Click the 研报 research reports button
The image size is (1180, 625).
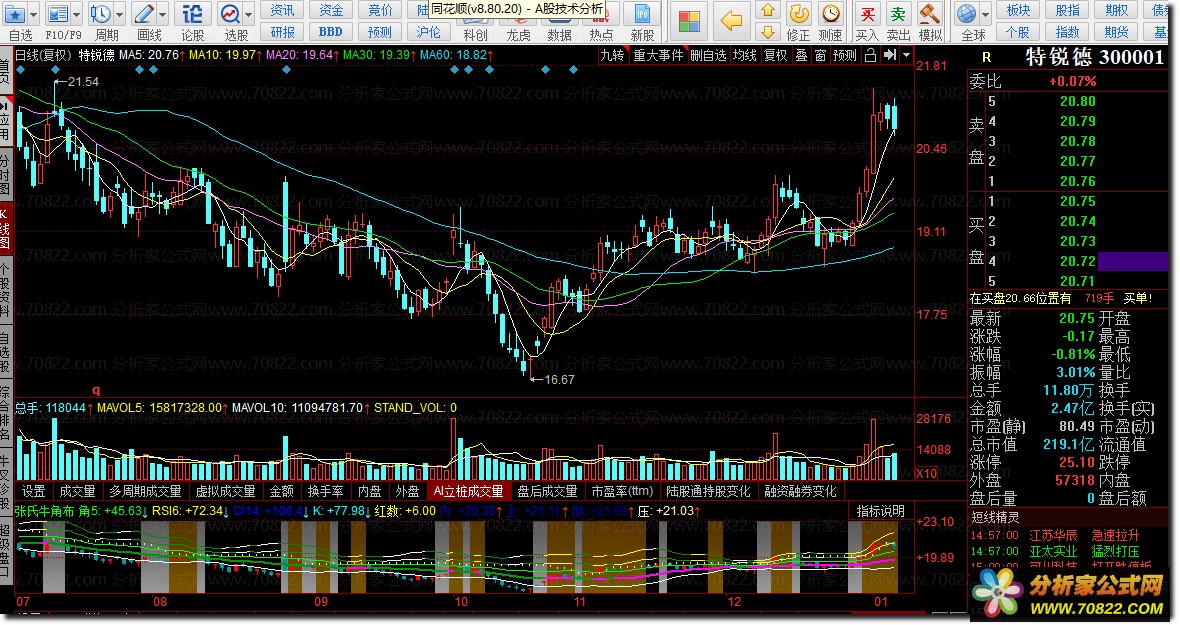coord(282,32)
